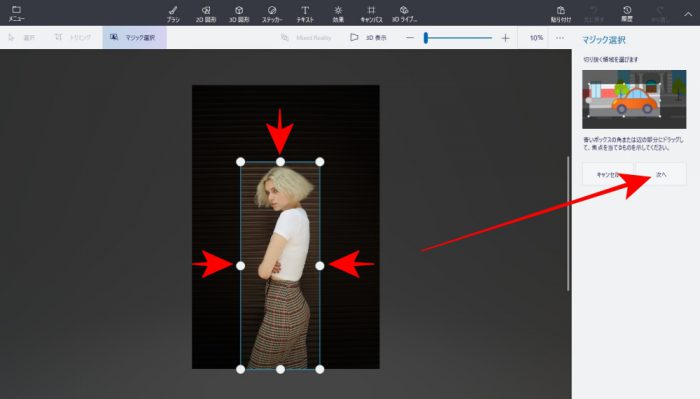Select the マジック選択 tab
Image resolution: width=700 pixels, height=399 pixels.
134,37
